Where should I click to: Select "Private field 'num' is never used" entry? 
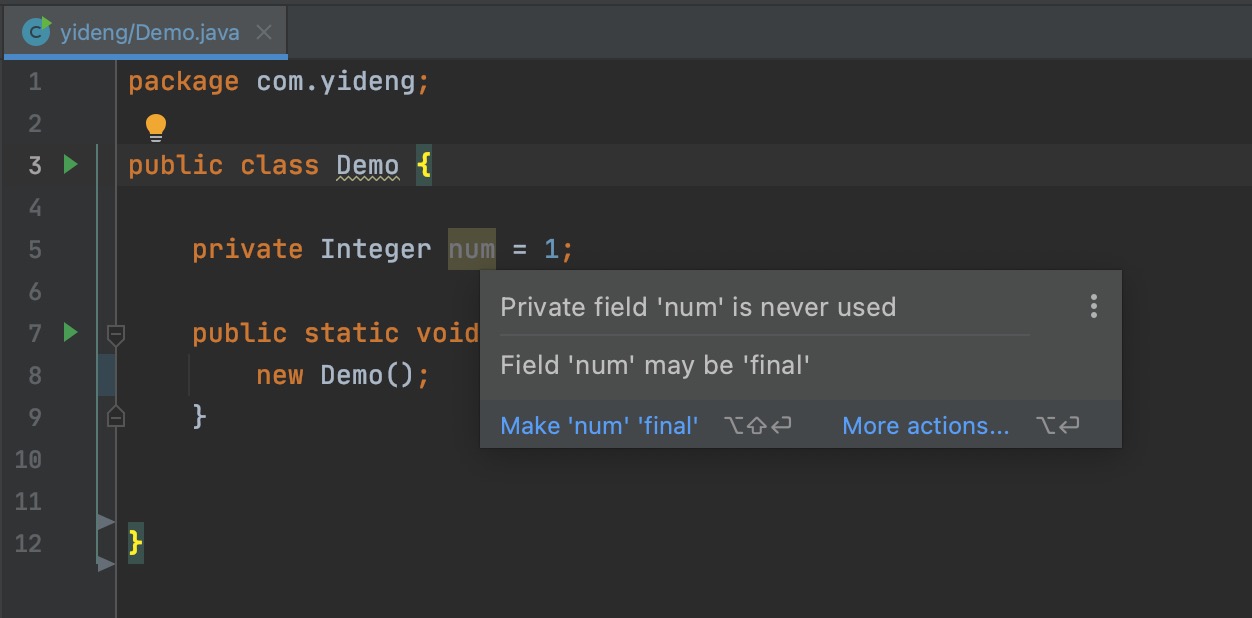[x=697, y=307]
